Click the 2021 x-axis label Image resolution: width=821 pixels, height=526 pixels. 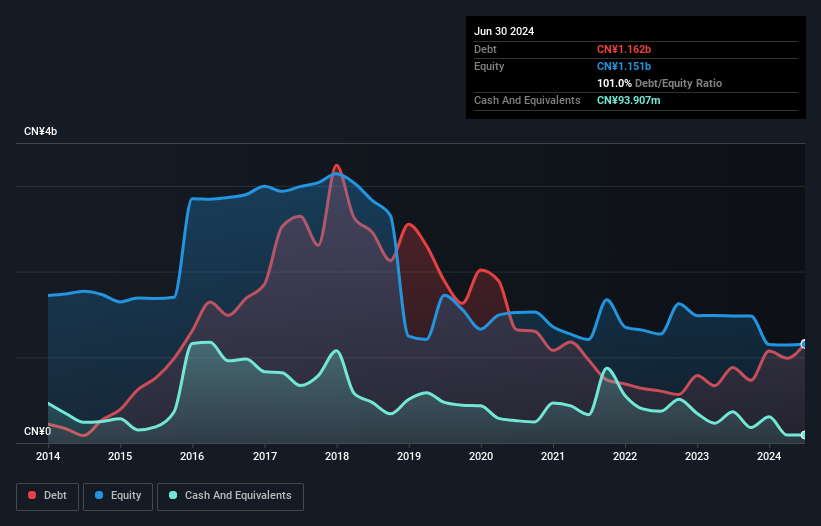[x=553, y=456]
